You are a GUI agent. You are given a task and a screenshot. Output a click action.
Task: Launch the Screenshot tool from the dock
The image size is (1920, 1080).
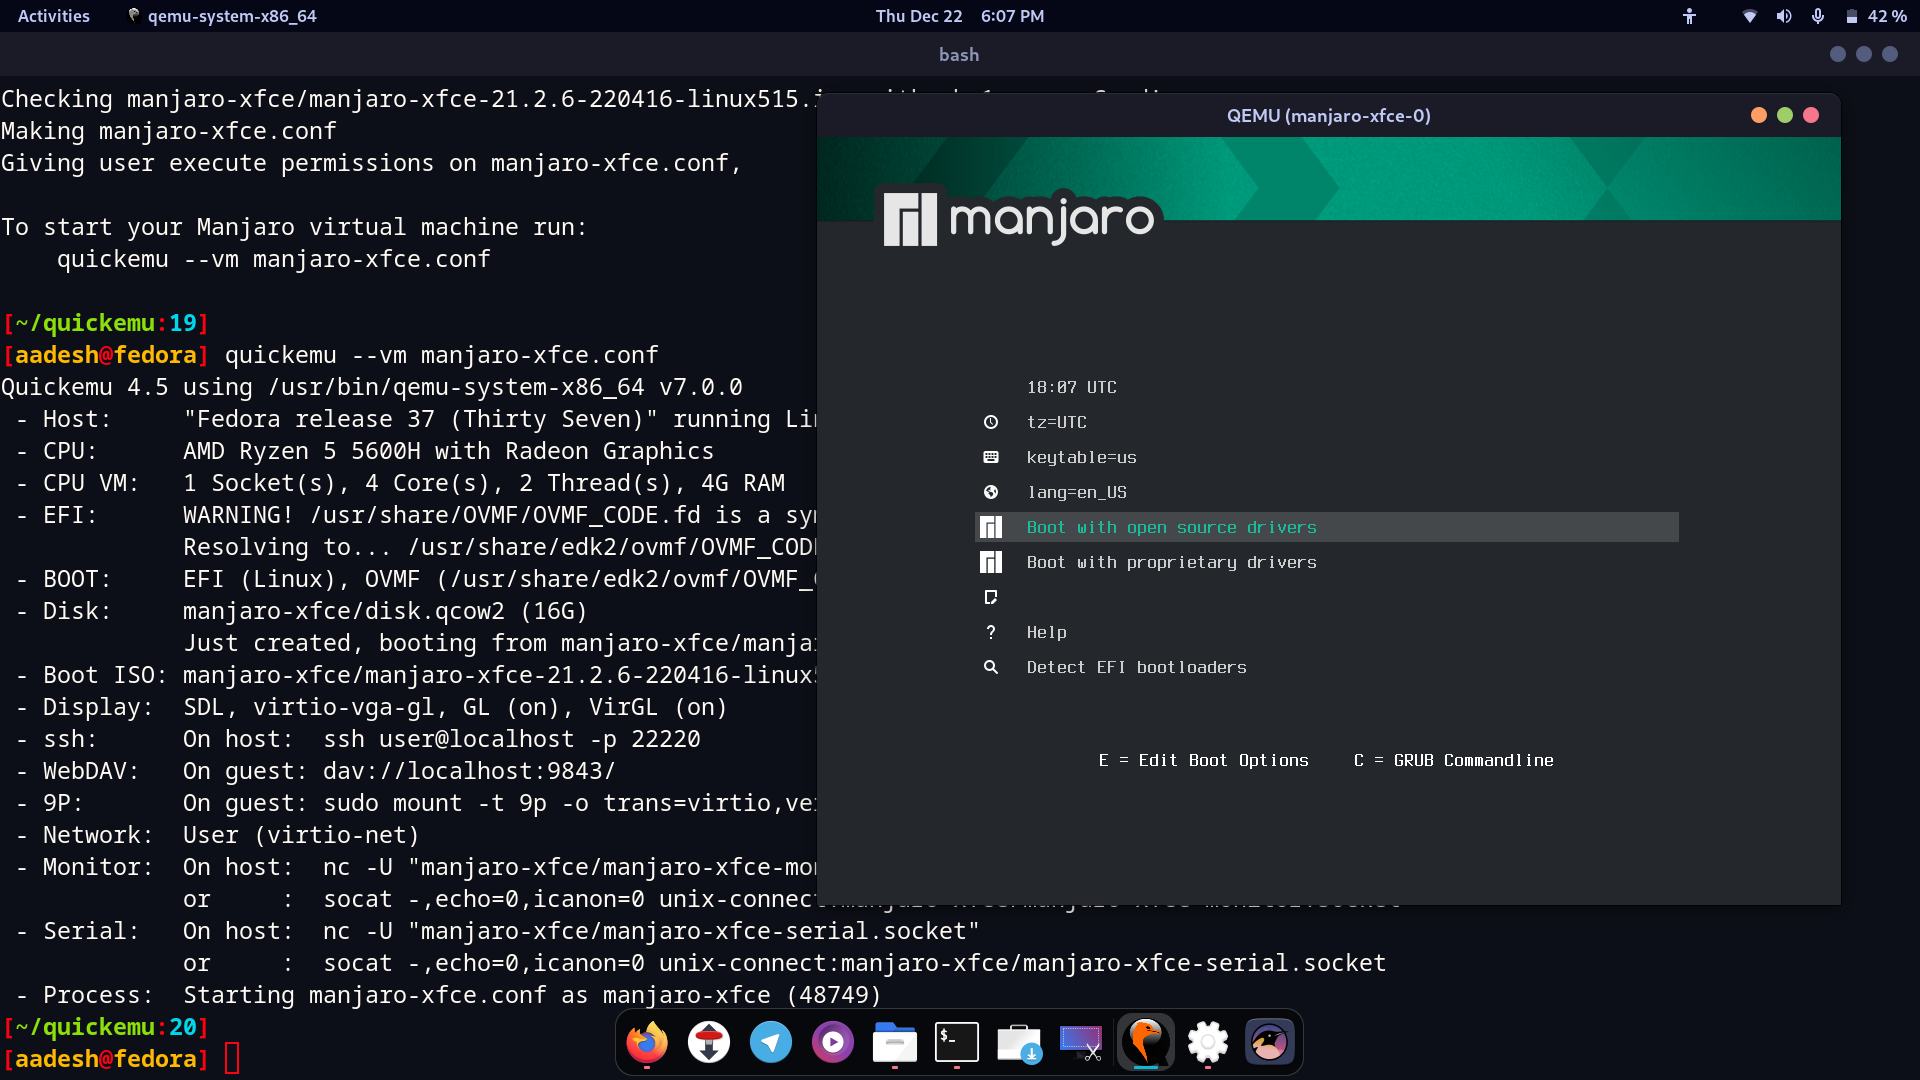(x=1080, y=1042)
